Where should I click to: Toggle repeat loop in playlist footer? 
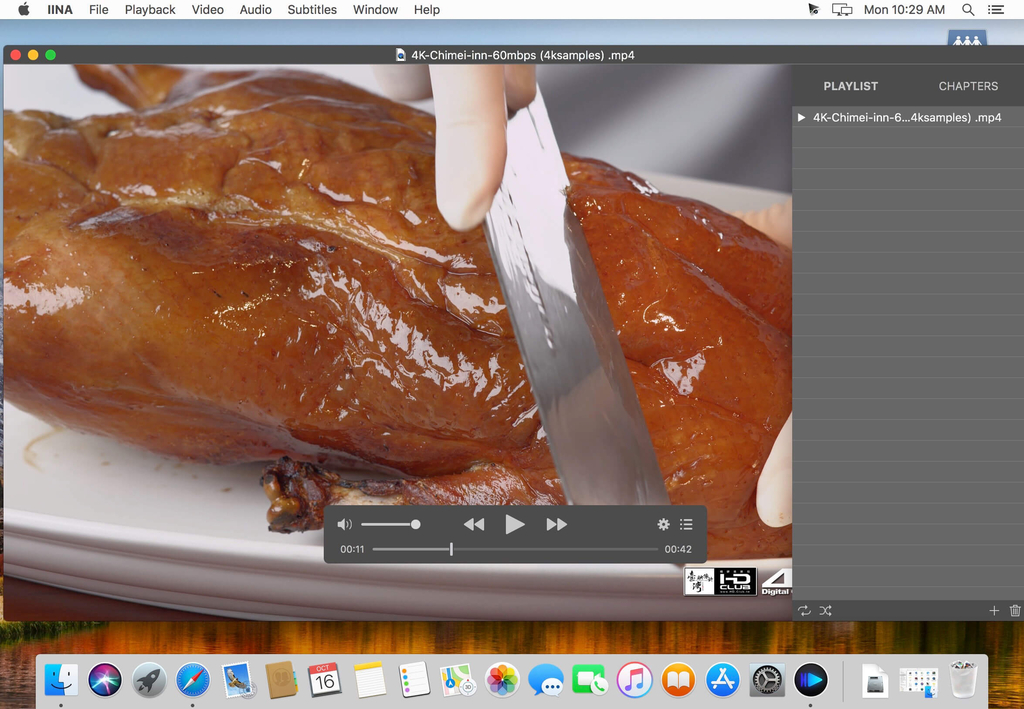[x=804, y=610]
